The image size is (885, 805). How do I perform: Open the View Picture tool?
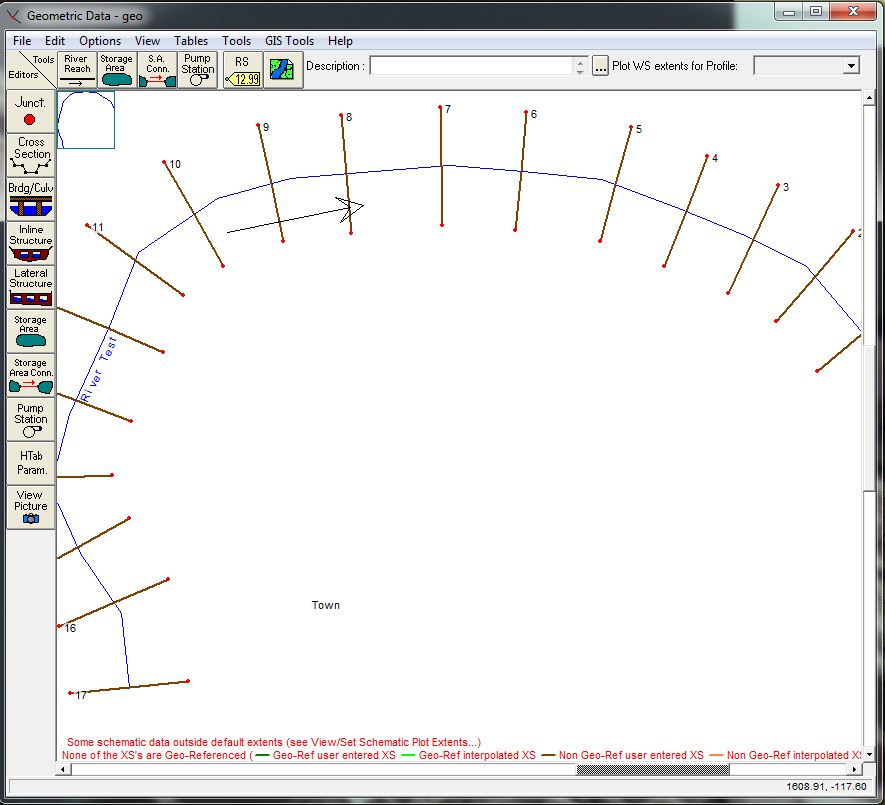(x=30, y=504)
